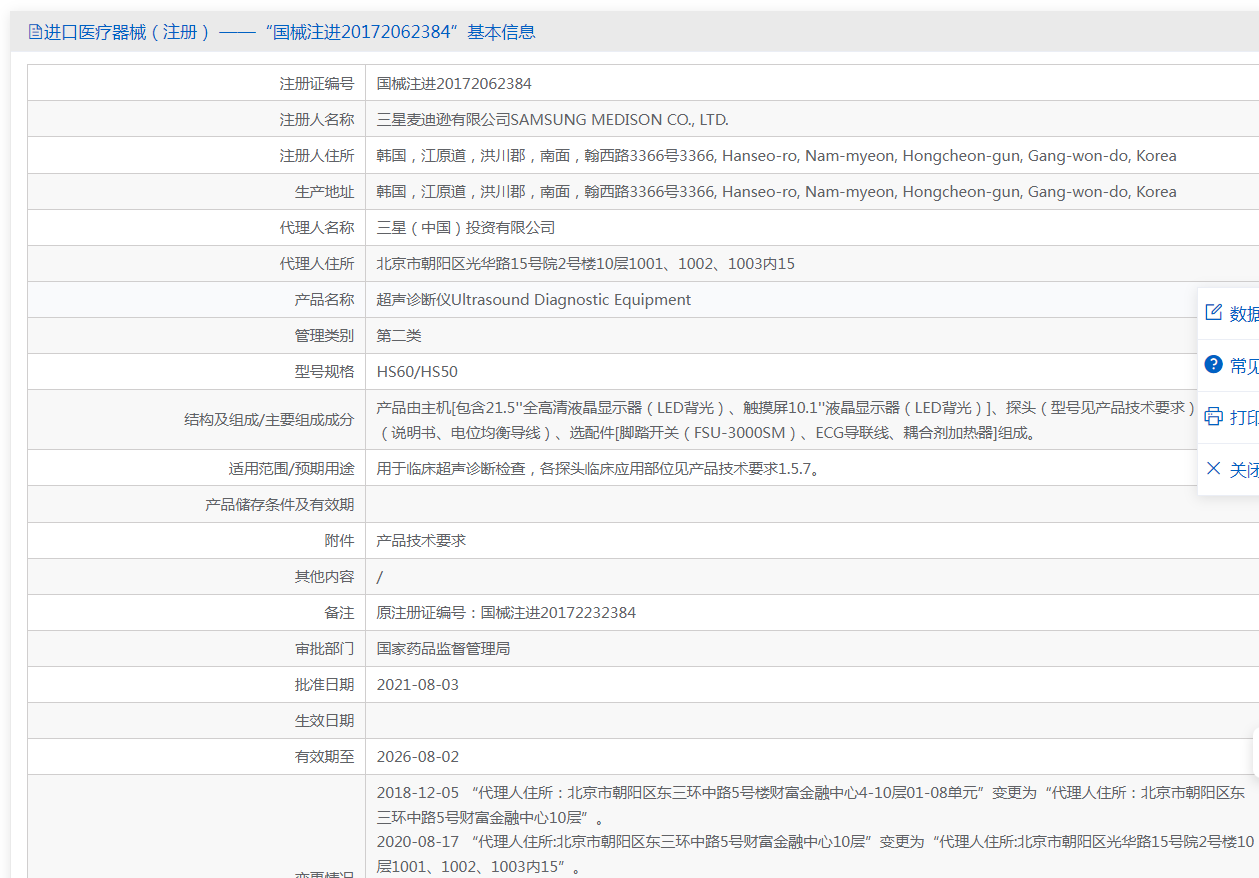
Task: Click the 管理类别 label
Action: [324, 336]
